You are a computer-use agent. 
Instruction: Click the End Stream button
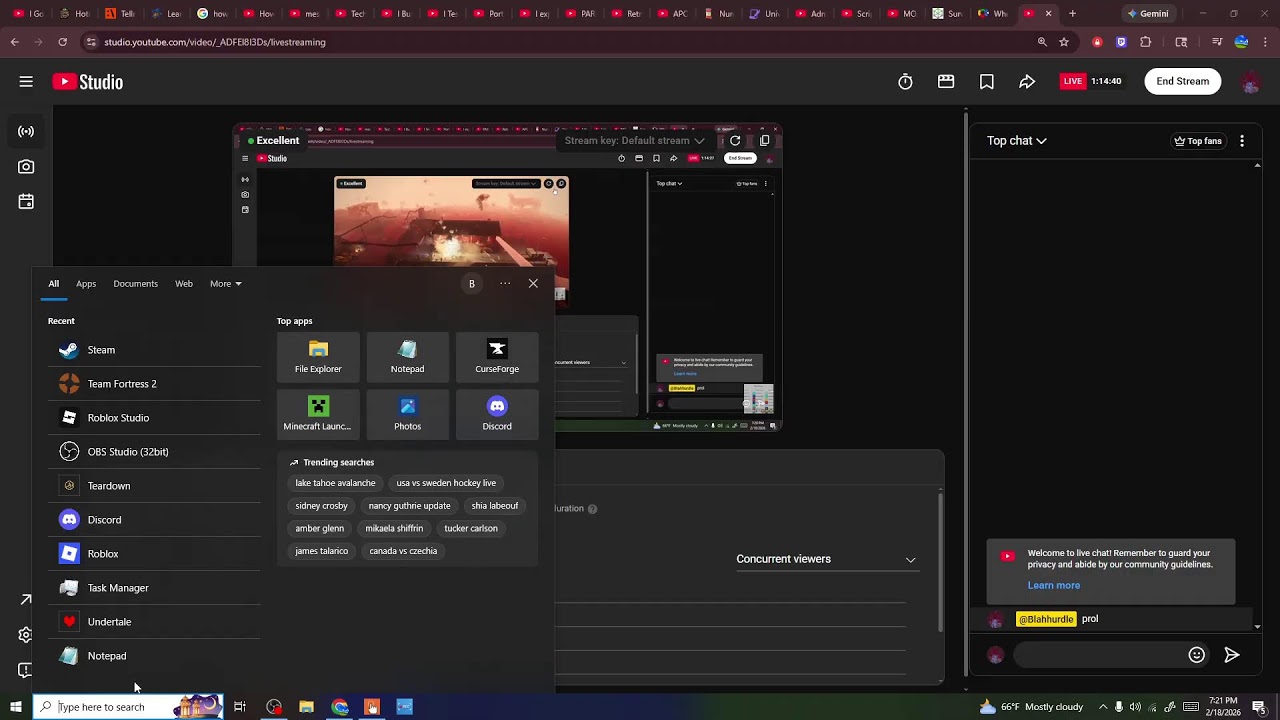point(1183,82)
